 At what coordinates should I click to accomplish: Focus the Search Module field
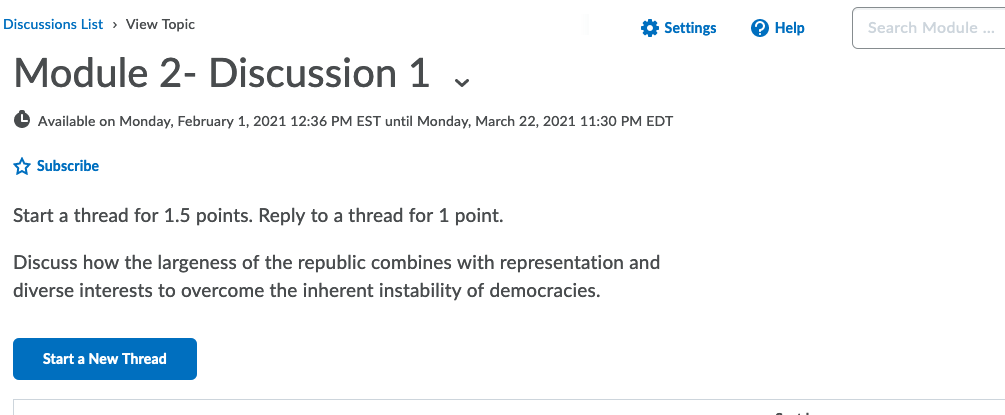(929, 28)
